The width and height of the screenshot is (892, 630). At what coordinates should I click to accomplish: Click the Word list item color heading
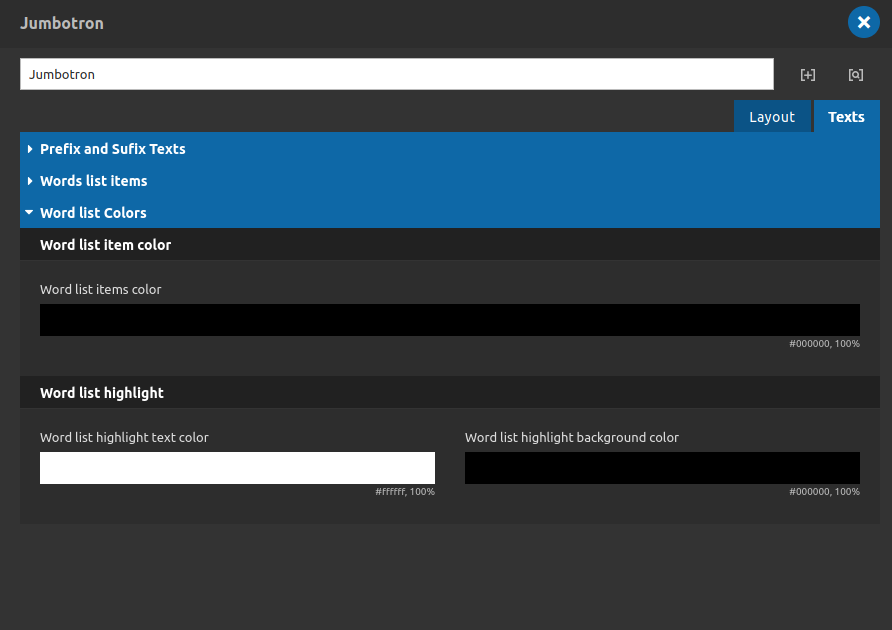tap(105, 245)
